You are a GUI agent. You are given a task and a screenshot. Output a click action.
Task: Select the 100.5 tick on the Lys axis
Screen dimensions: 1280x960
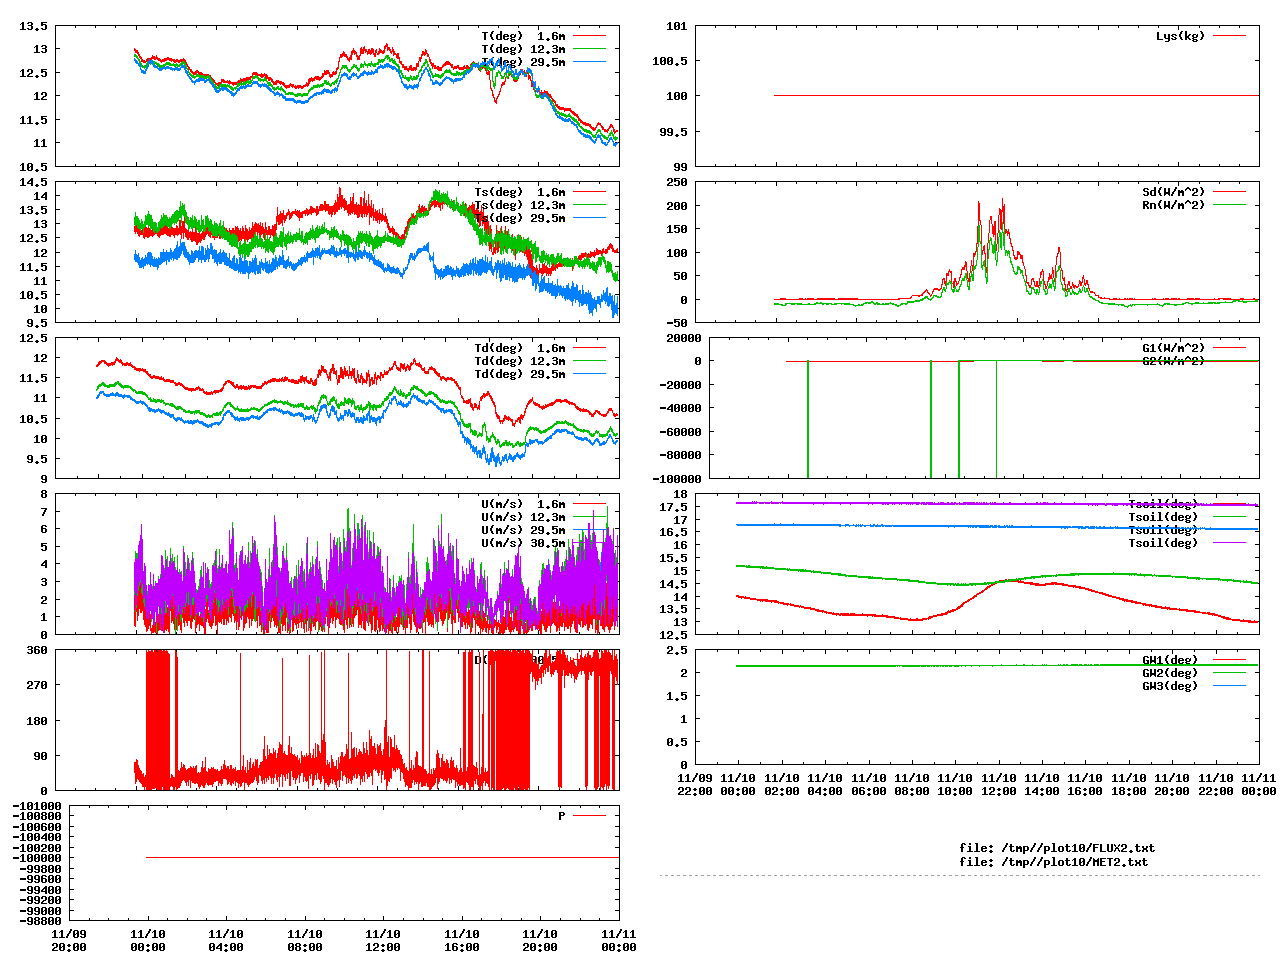(670, 61)
